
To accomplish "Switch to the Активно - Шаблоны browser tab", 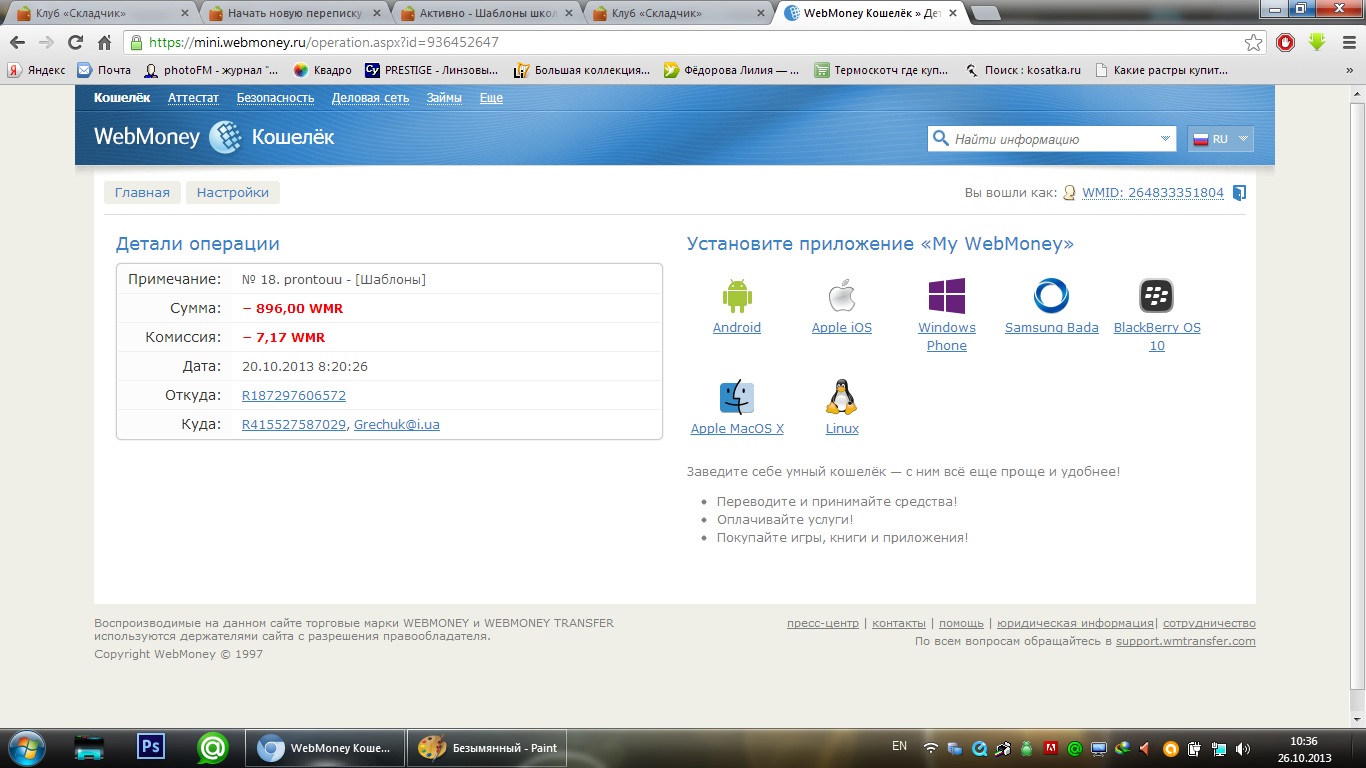I will click(x=486, y=14).
